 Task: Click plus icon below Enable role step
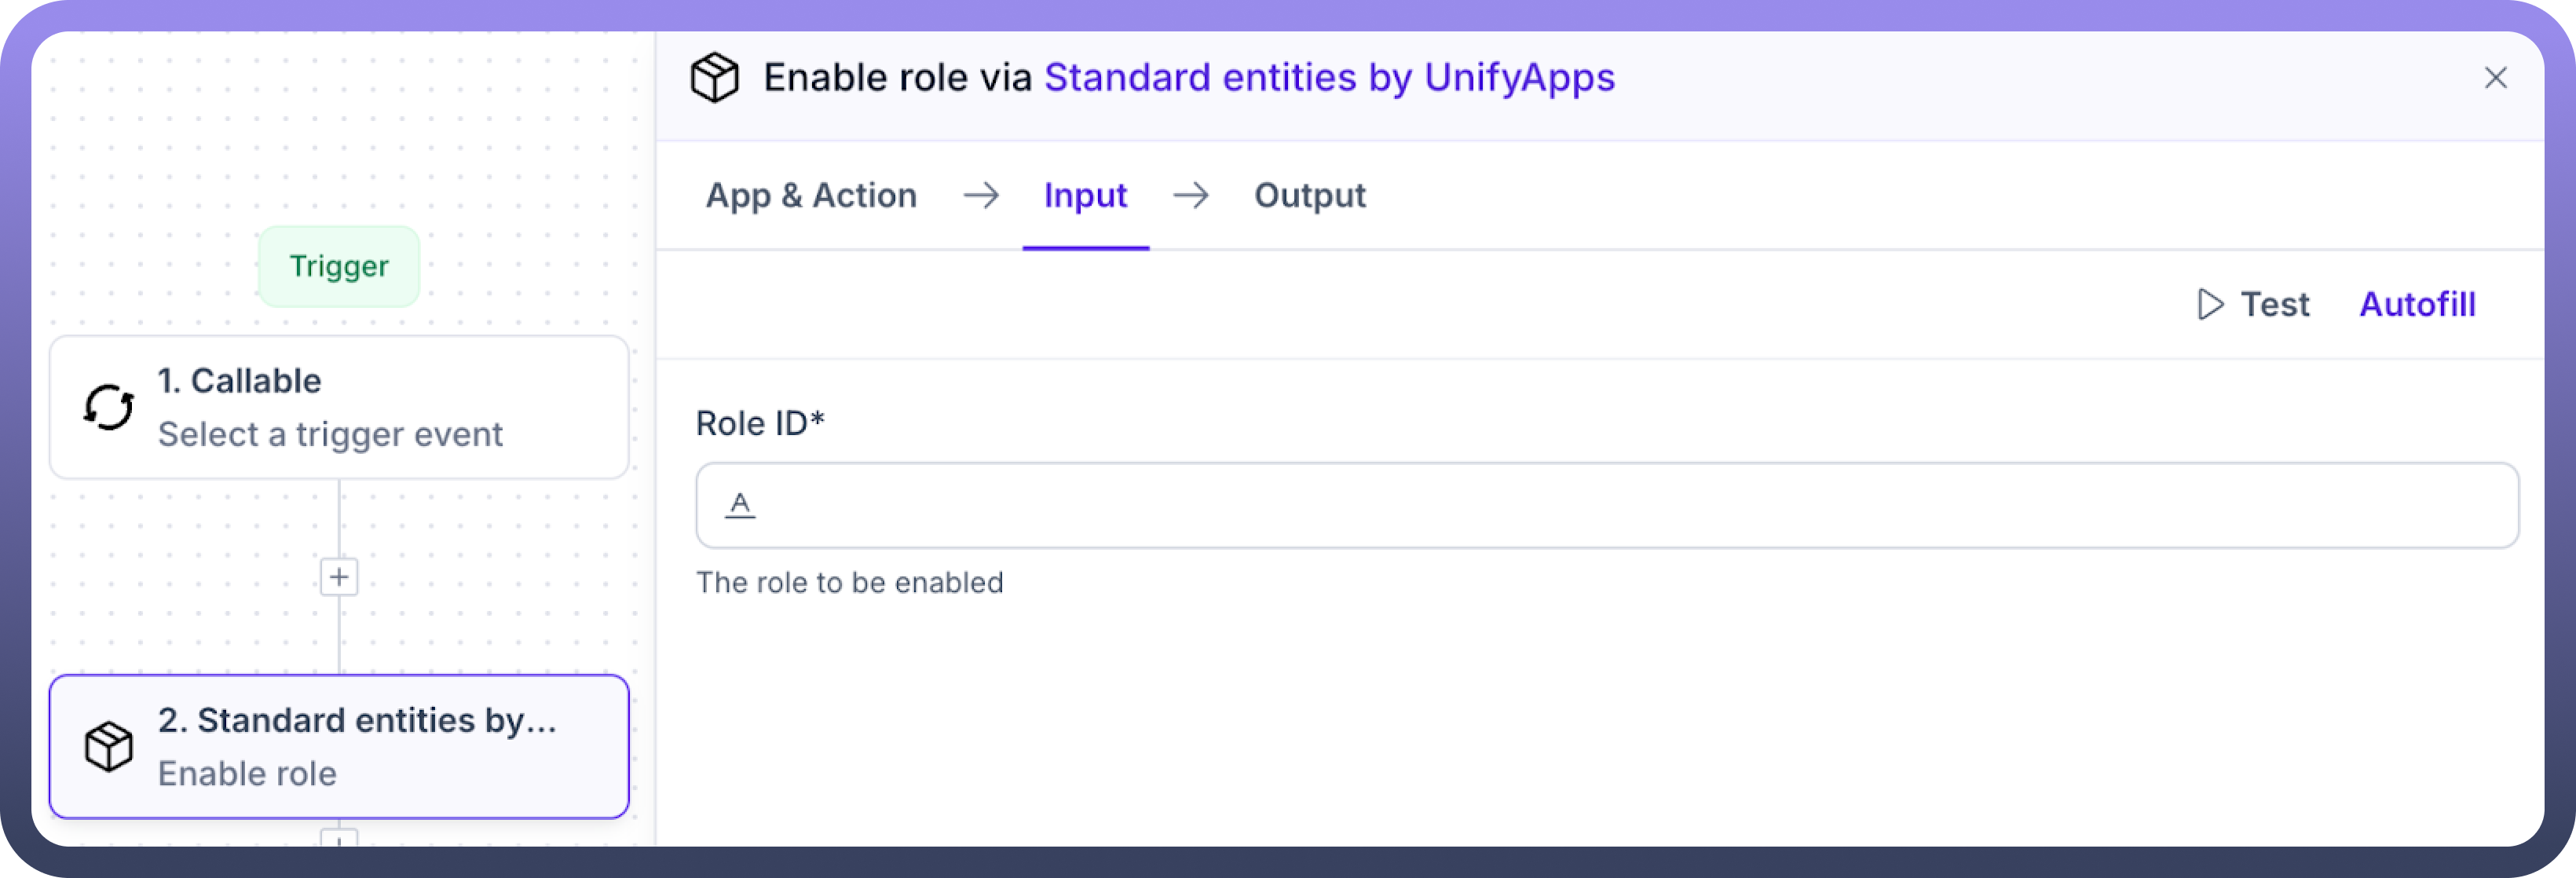339,838
